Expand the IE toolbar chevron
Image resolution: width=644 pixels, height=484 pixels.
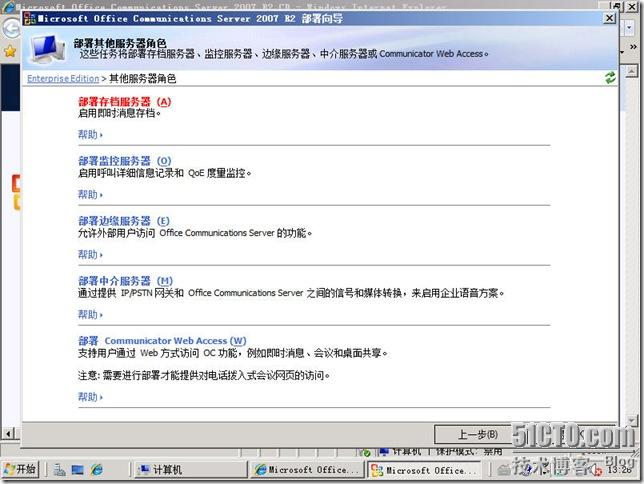tap(634, 47)
